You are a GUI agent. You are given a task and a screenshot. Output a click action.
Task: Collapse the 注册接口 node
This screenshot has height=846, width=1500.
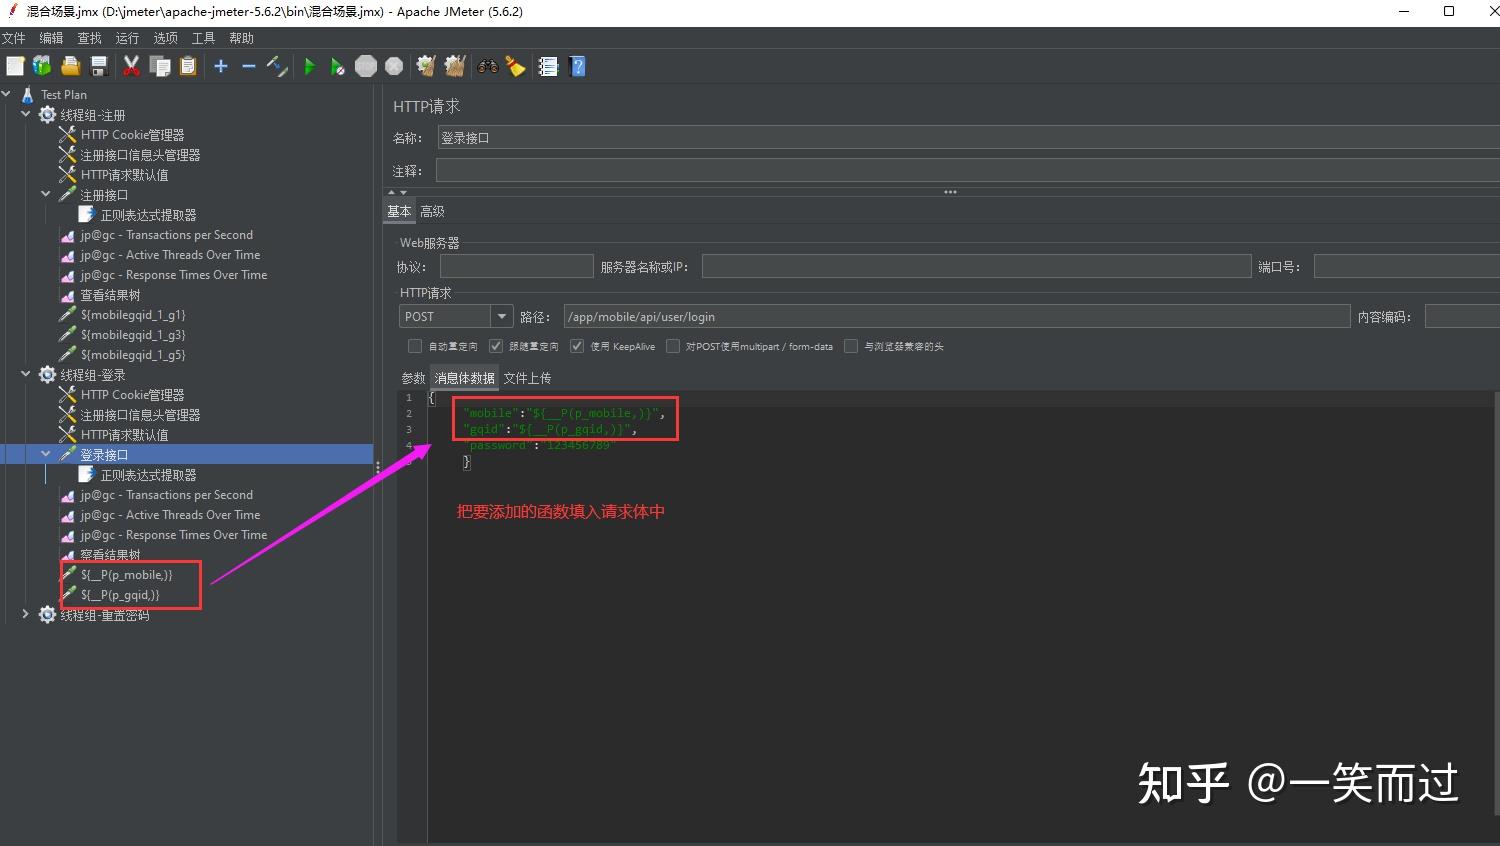pos(46,195)
